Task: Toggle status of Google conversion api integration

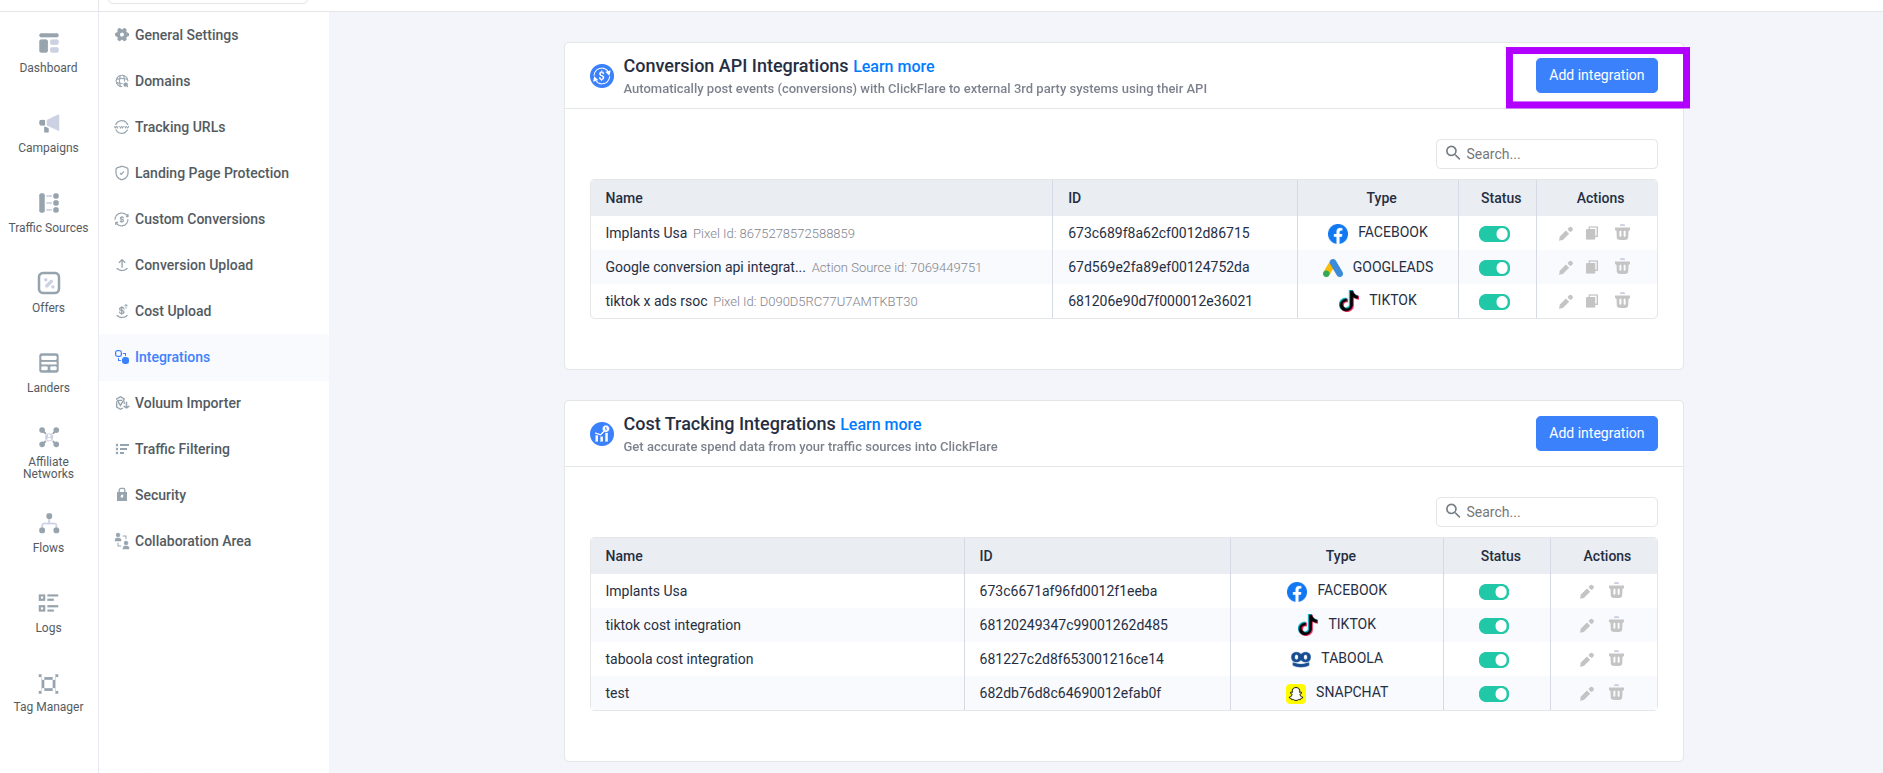Action: [1494, 268]
